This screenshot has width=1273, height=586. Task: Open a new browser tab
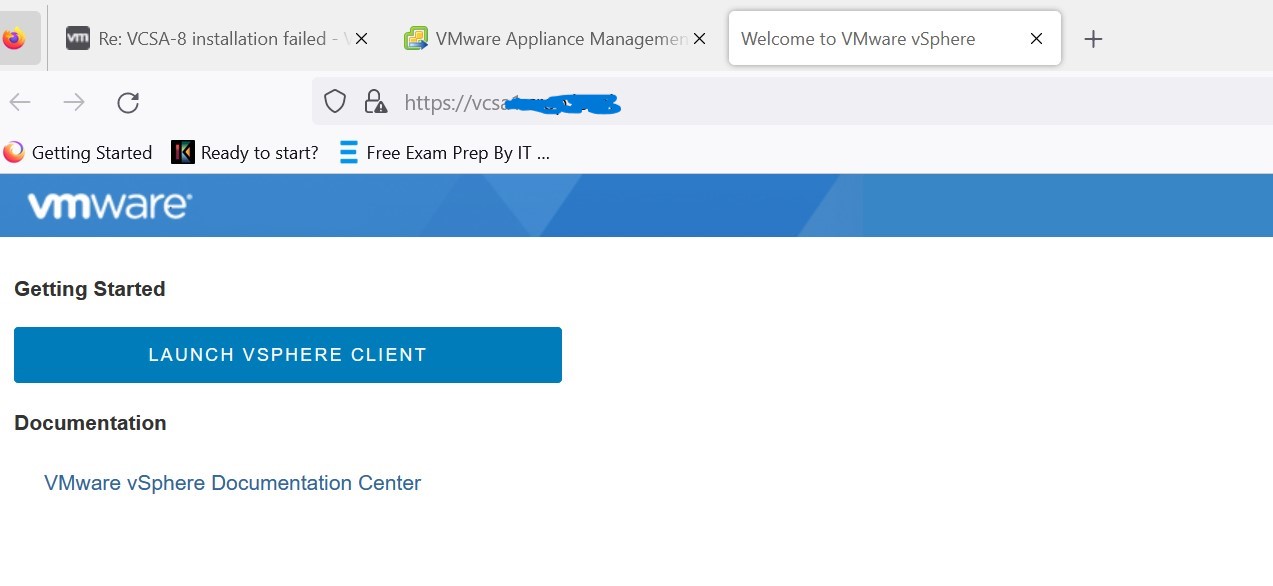(1093, 39)
